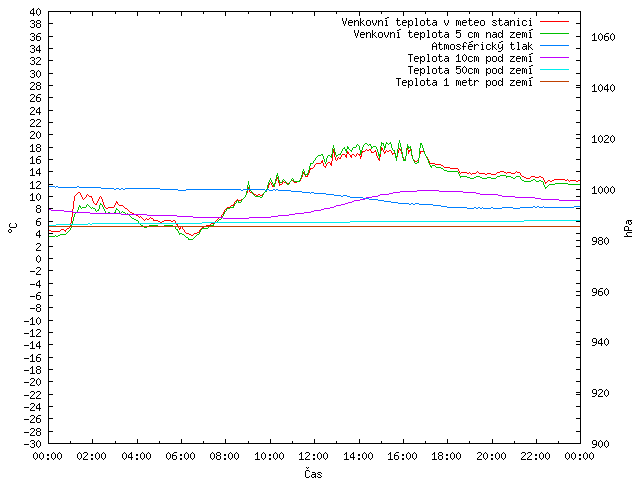640x480 pixels.
Task: Click the left axis value '30'
Action: click(36, 74)
